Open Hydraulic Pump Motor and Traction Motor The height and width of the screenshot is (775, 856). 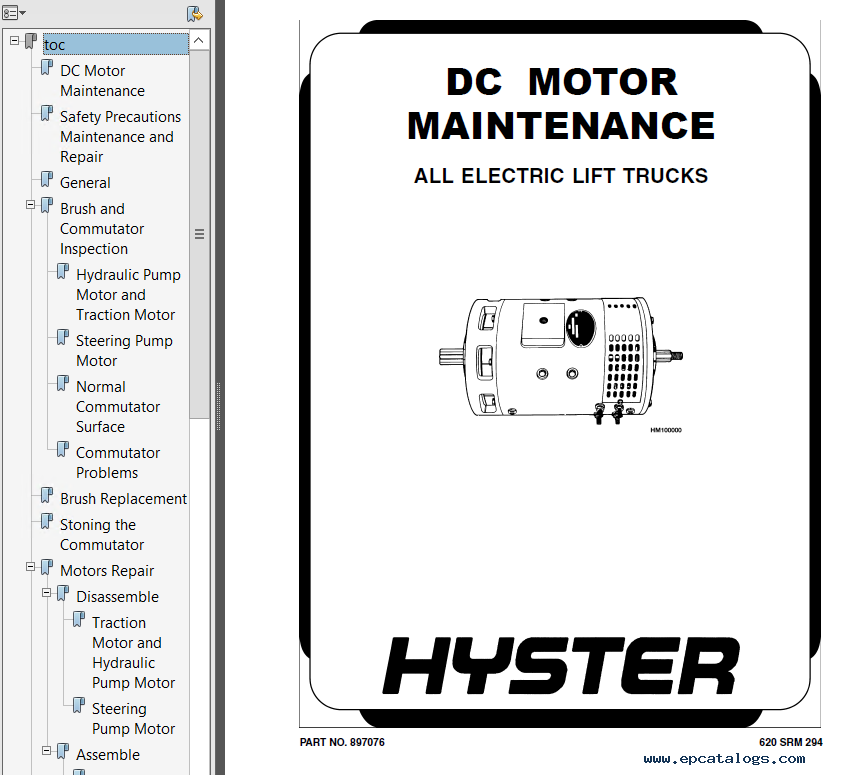click(x=128, y=295)
